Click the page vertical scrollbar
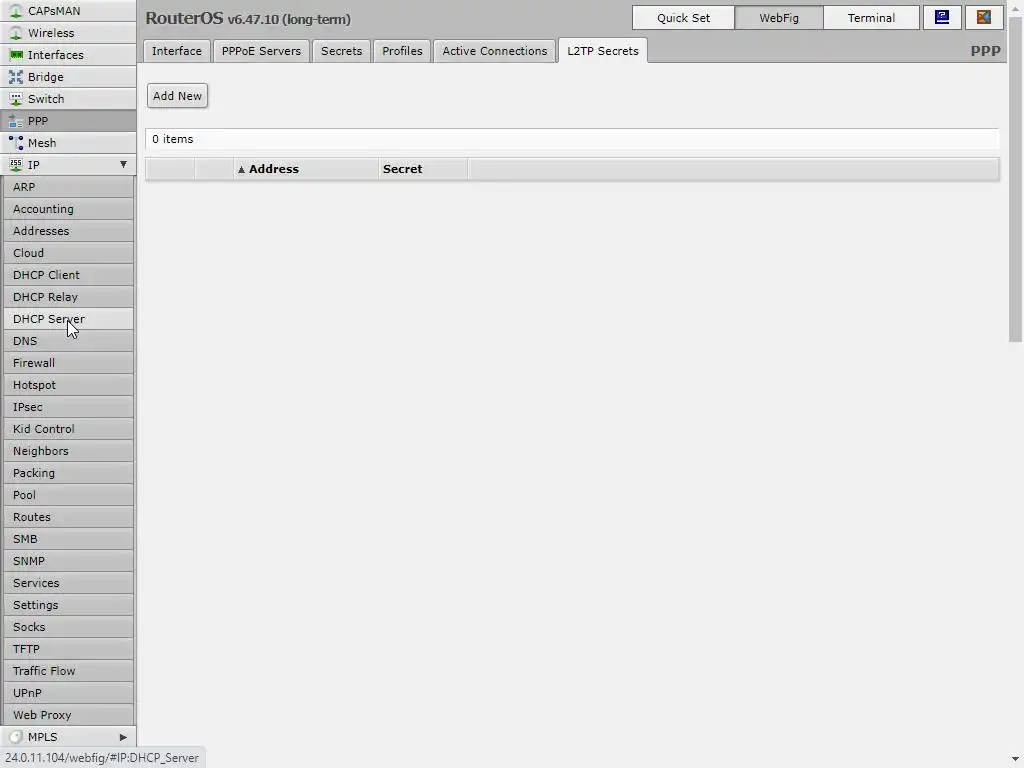This screenshot has height=768, width=1024. [1016, 178]
